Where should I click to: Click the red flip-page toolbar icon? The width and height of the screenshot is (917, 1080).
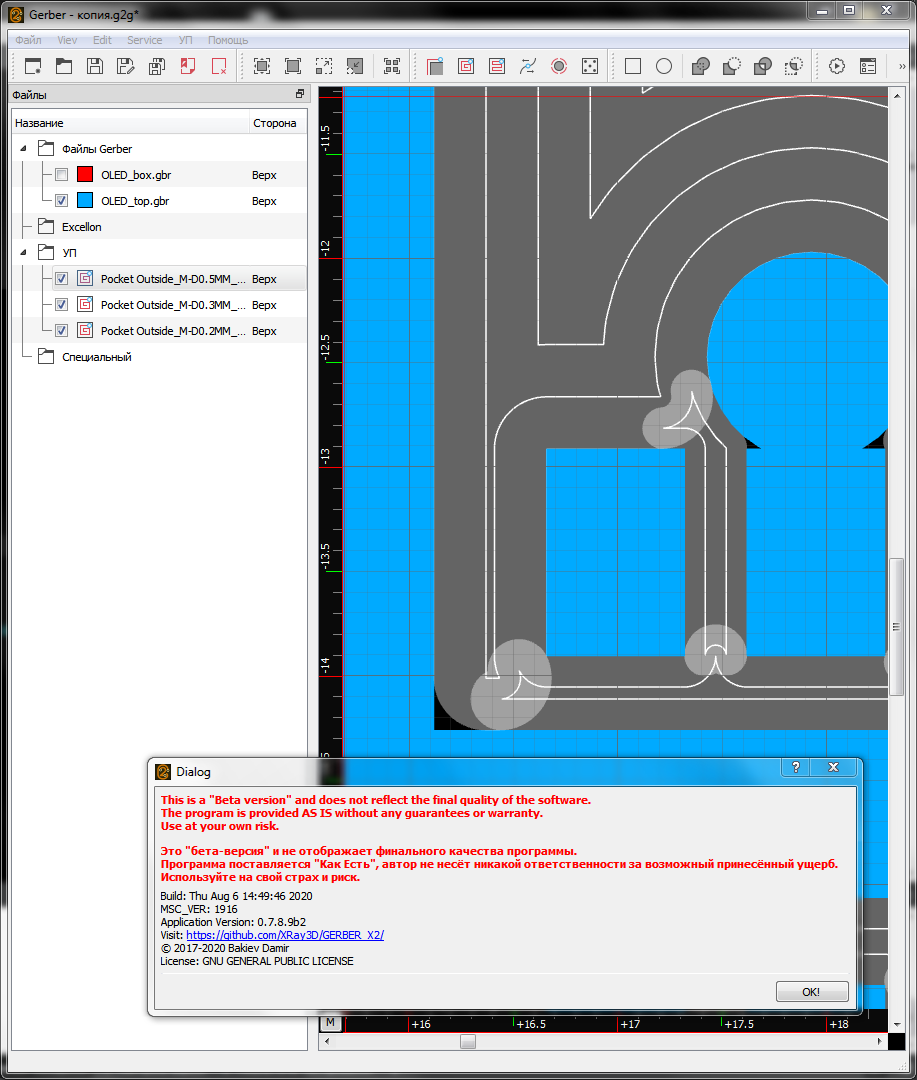click(x=188, y=66)
